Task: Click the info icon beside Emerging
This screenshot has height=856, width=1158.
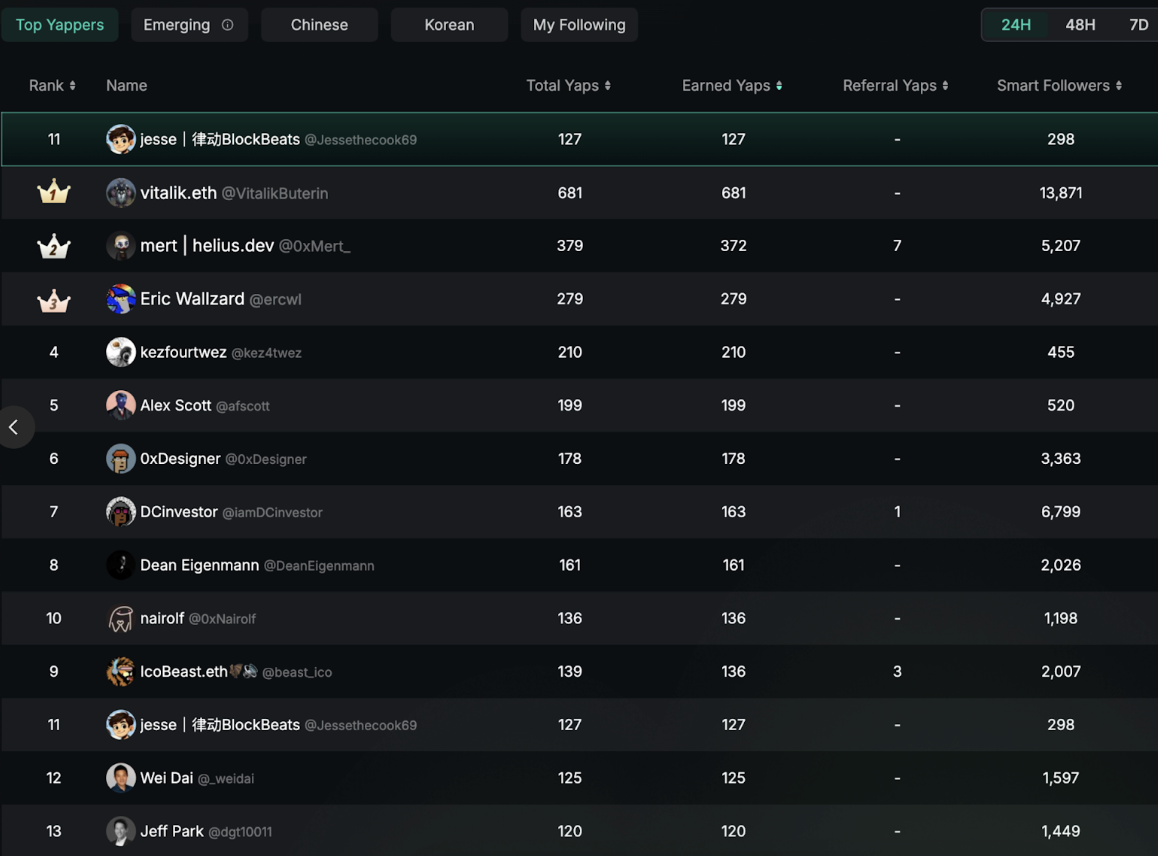Action: (227, 25)
